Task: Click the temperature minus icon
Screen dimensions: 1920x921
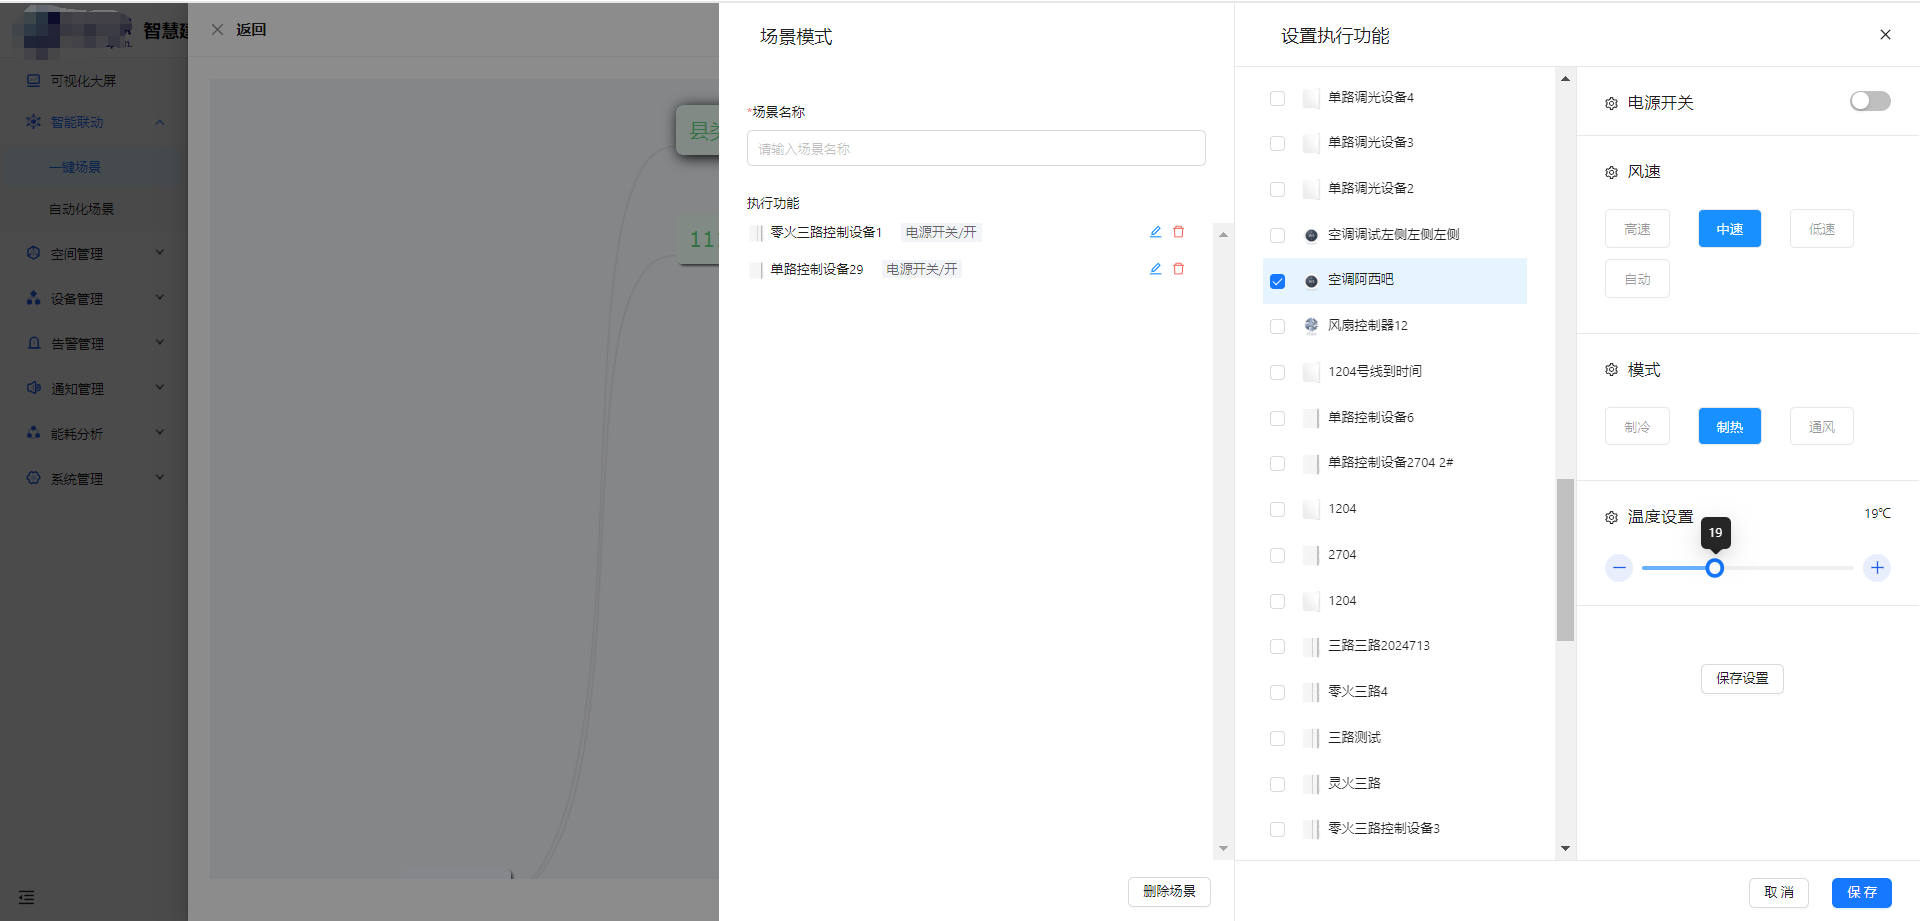Action: (x=1619, y=568)
